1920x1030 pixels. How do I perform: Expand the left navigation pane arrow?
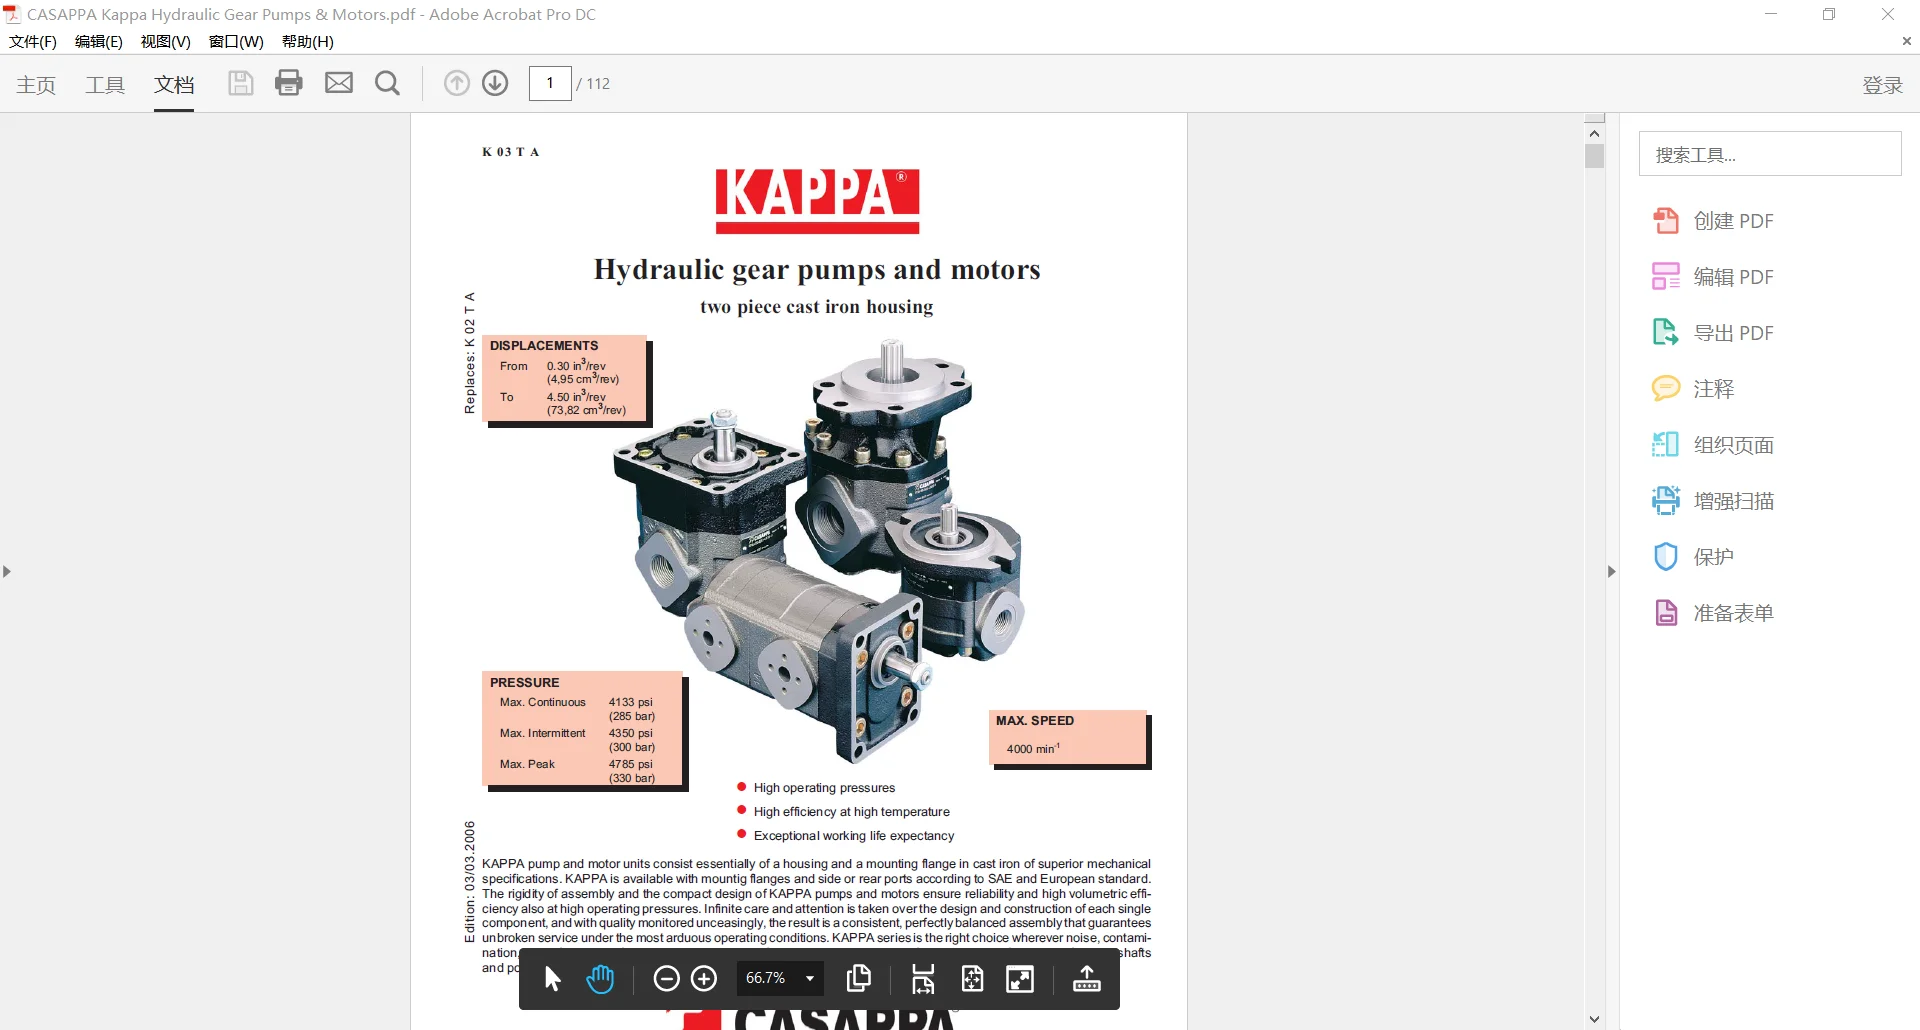point(7,572)
